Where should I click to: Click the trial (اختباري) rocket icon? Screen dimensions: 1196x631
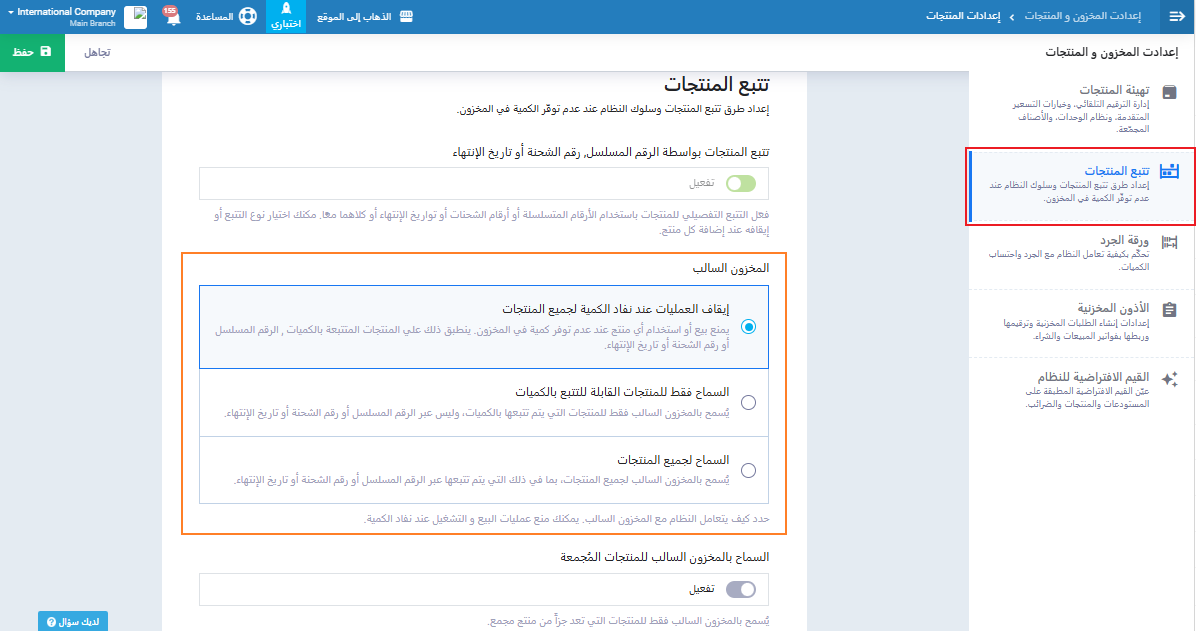pos(286,11)
